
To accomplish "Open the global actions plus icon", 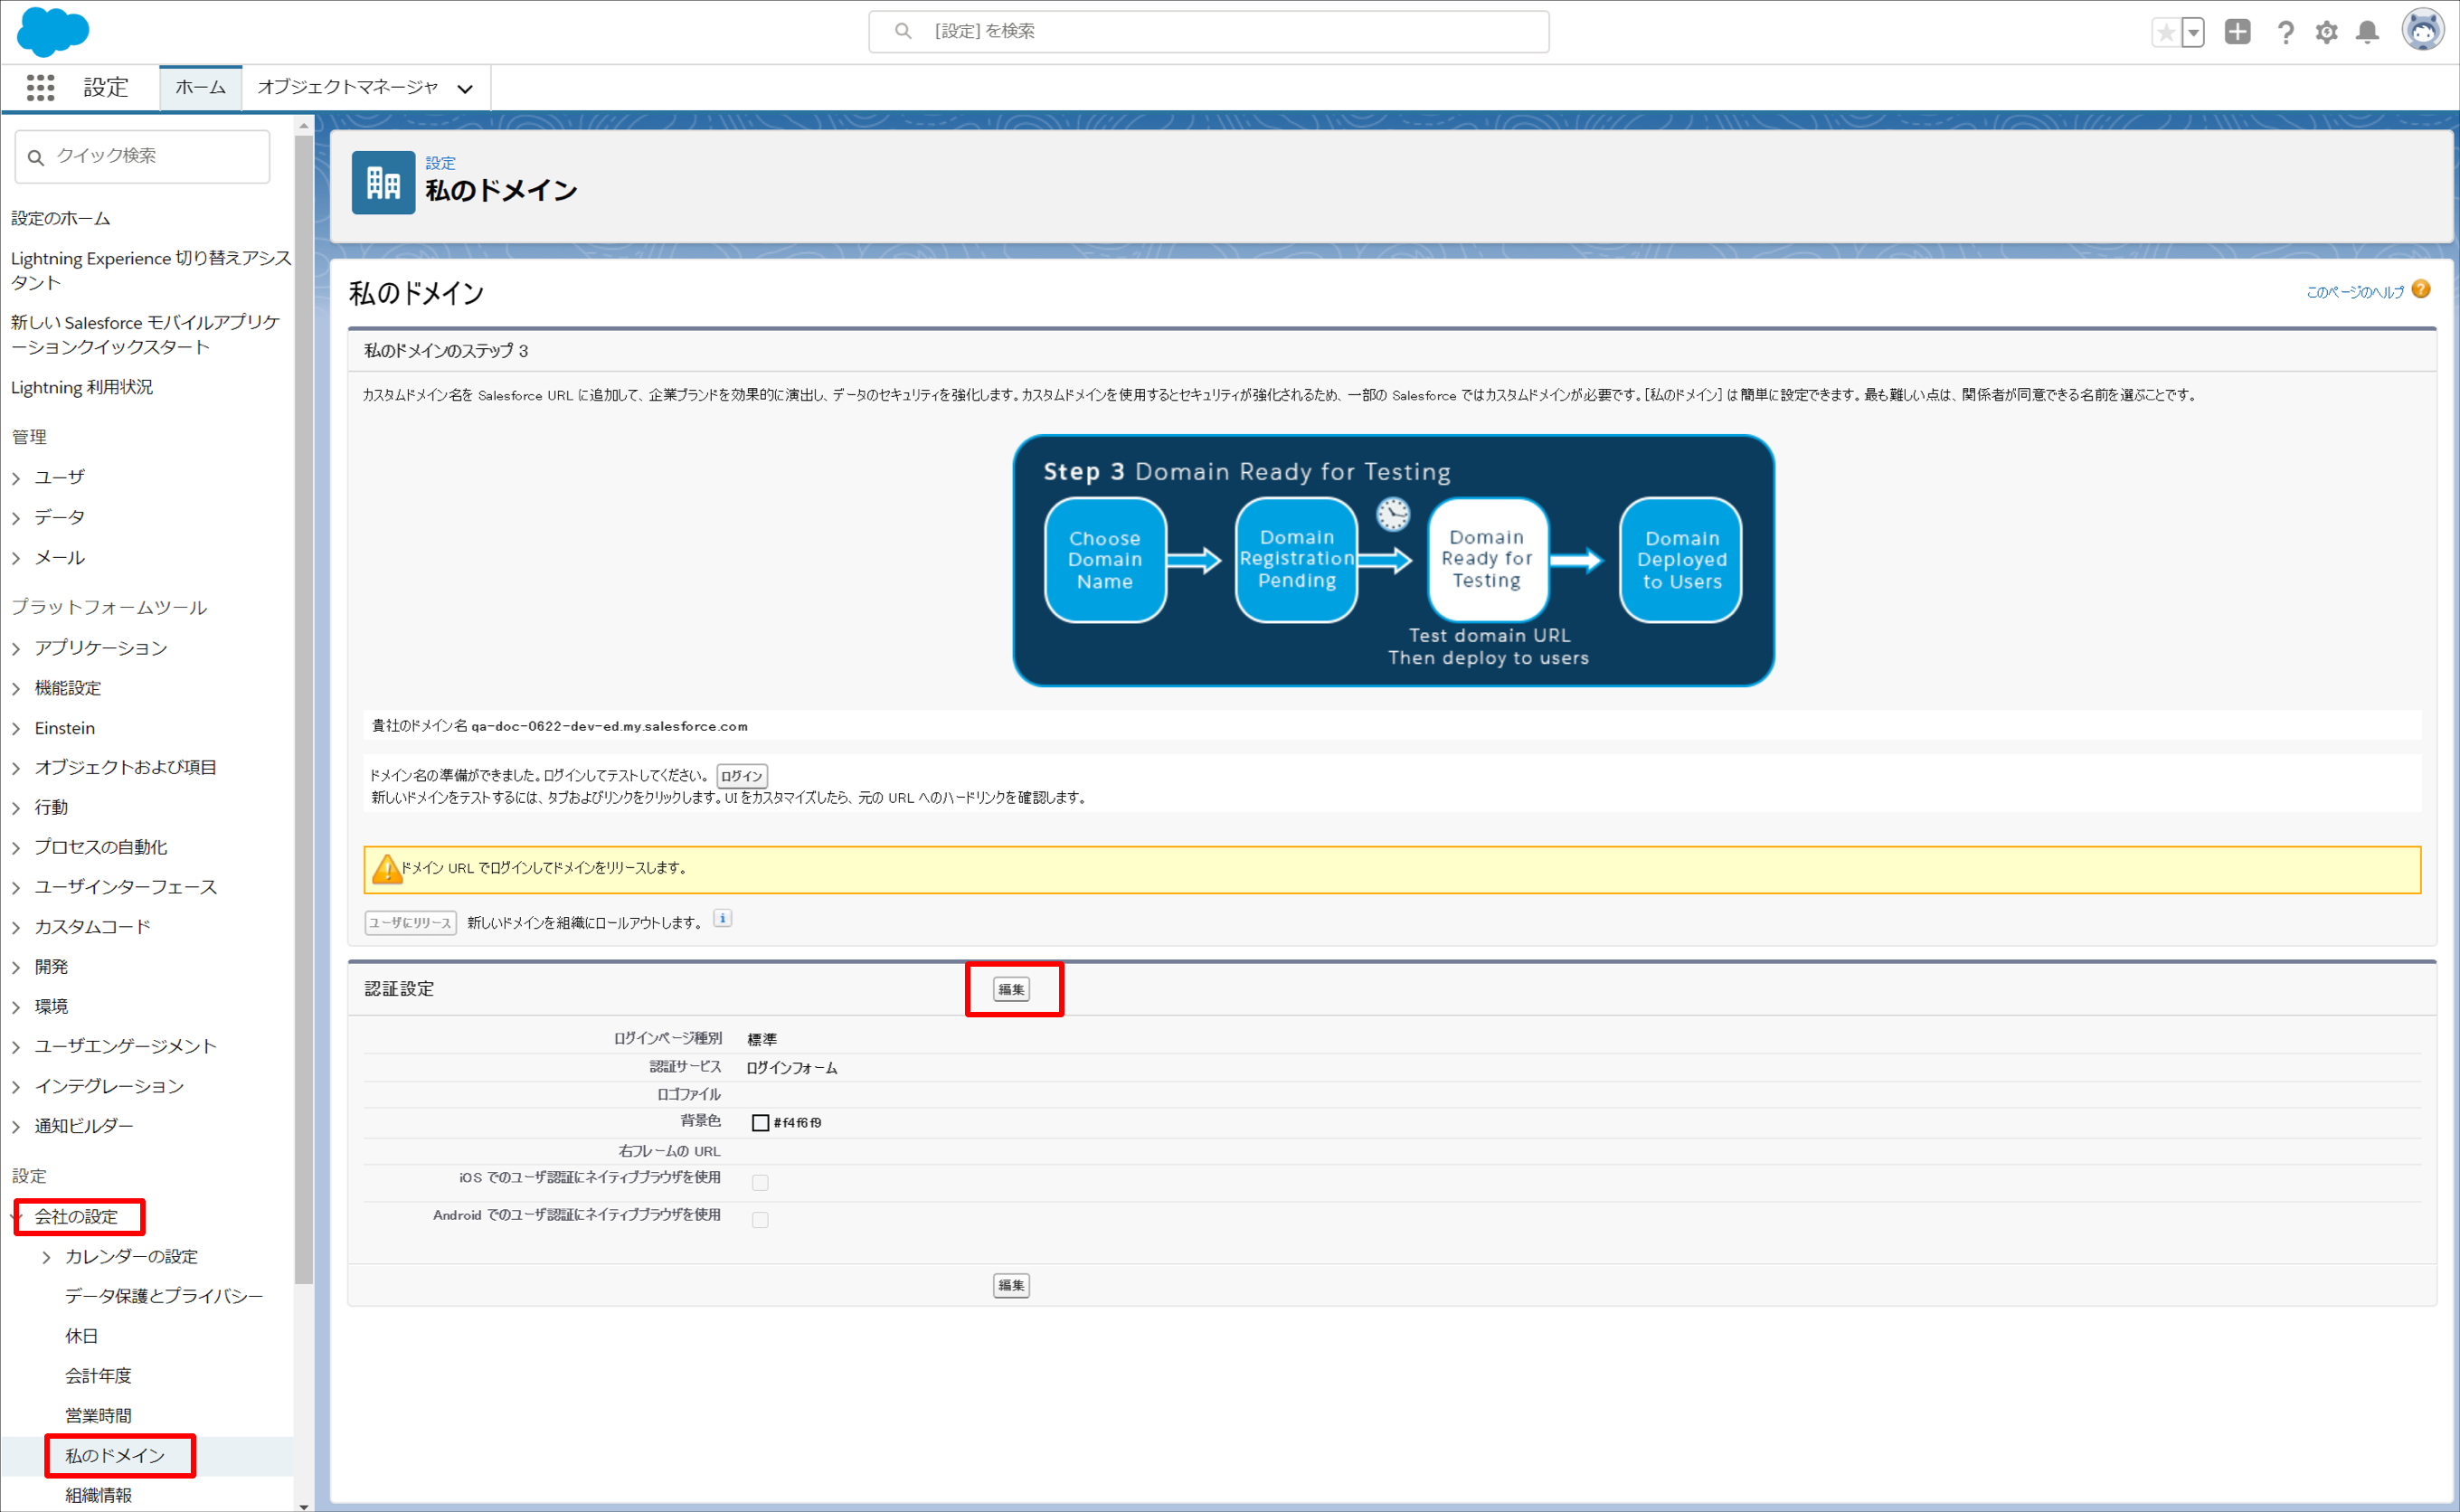I will [x=2238, y=32].
